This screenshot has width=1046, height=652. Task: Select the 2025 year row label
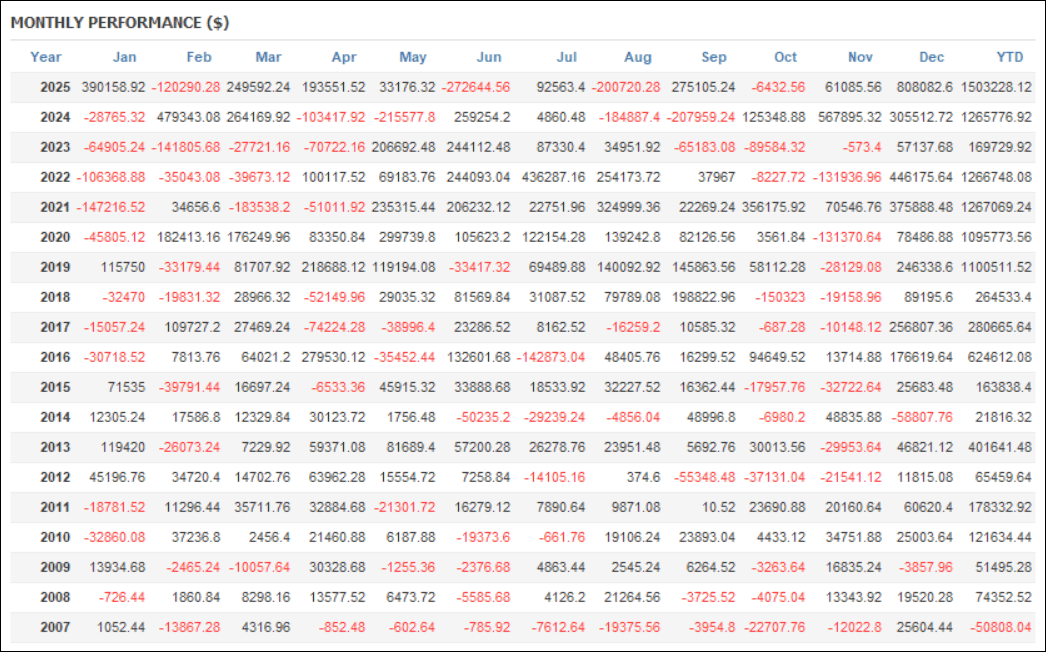tap(55, 87)
